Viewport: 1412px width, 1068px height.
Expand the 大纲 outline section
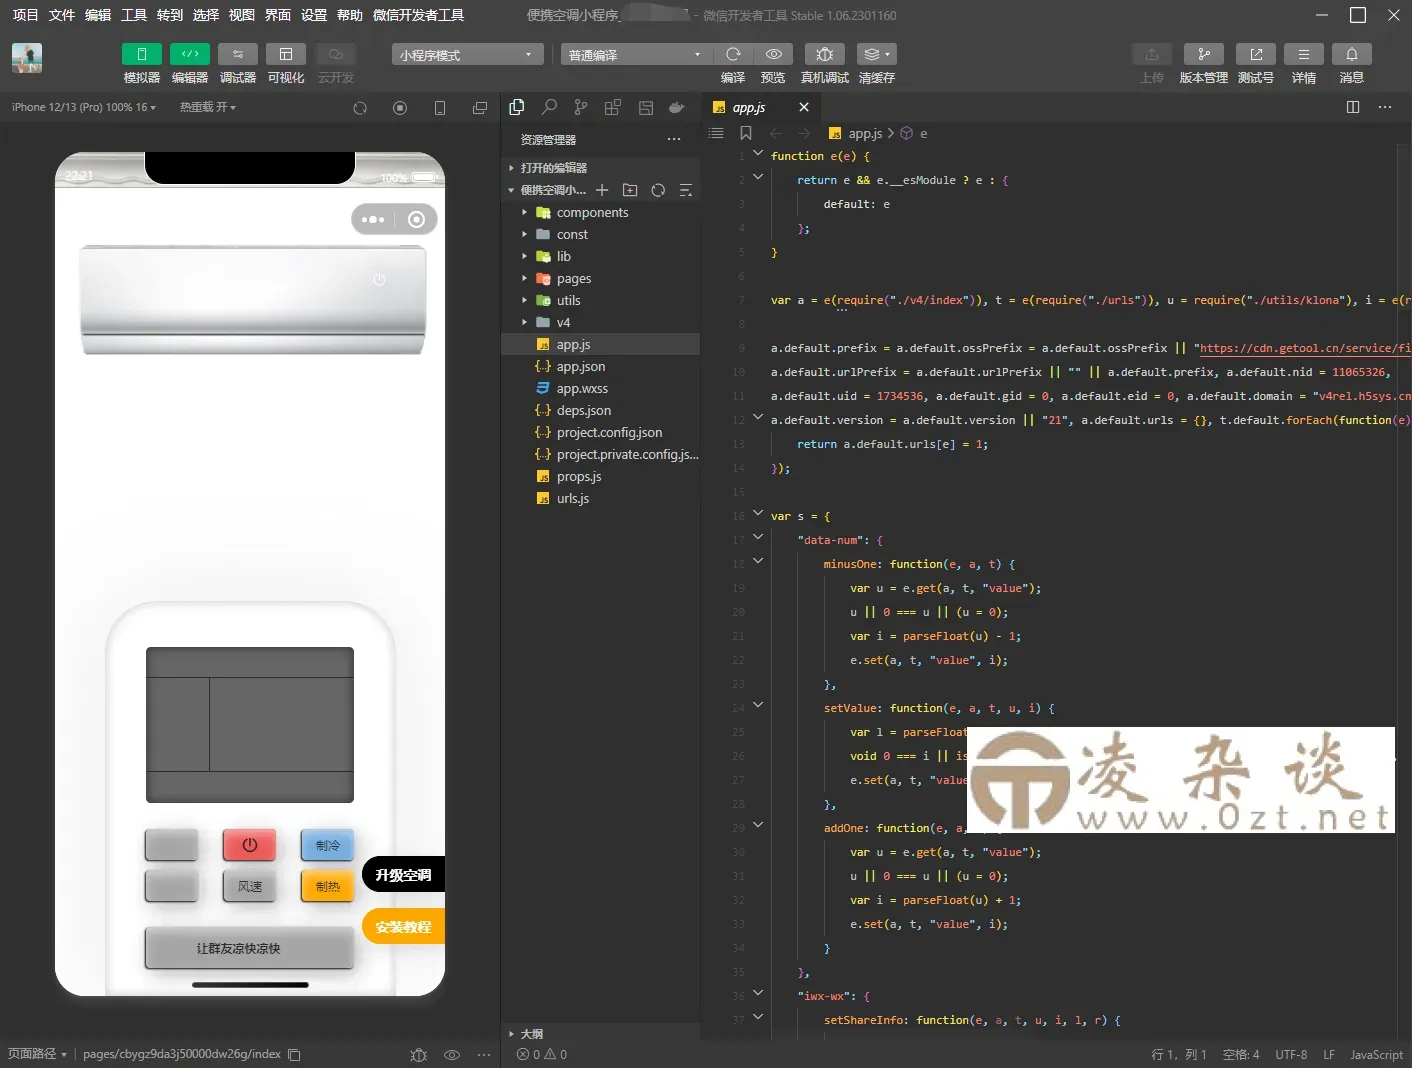pos(600,1034)
